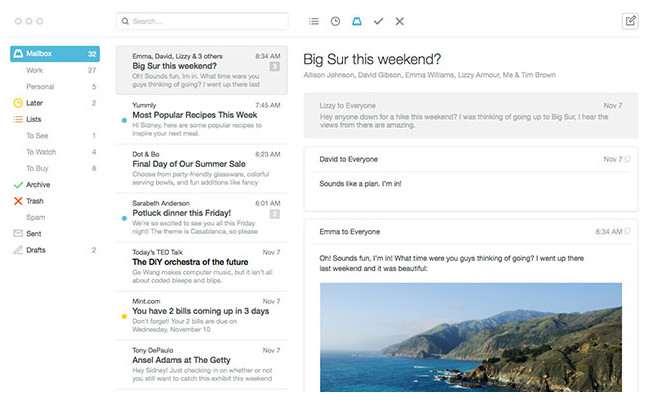The width and height of the screenshot is (646, 408).
Task: Toggle unread dot on Yummly email
Action: coord(124,120)
